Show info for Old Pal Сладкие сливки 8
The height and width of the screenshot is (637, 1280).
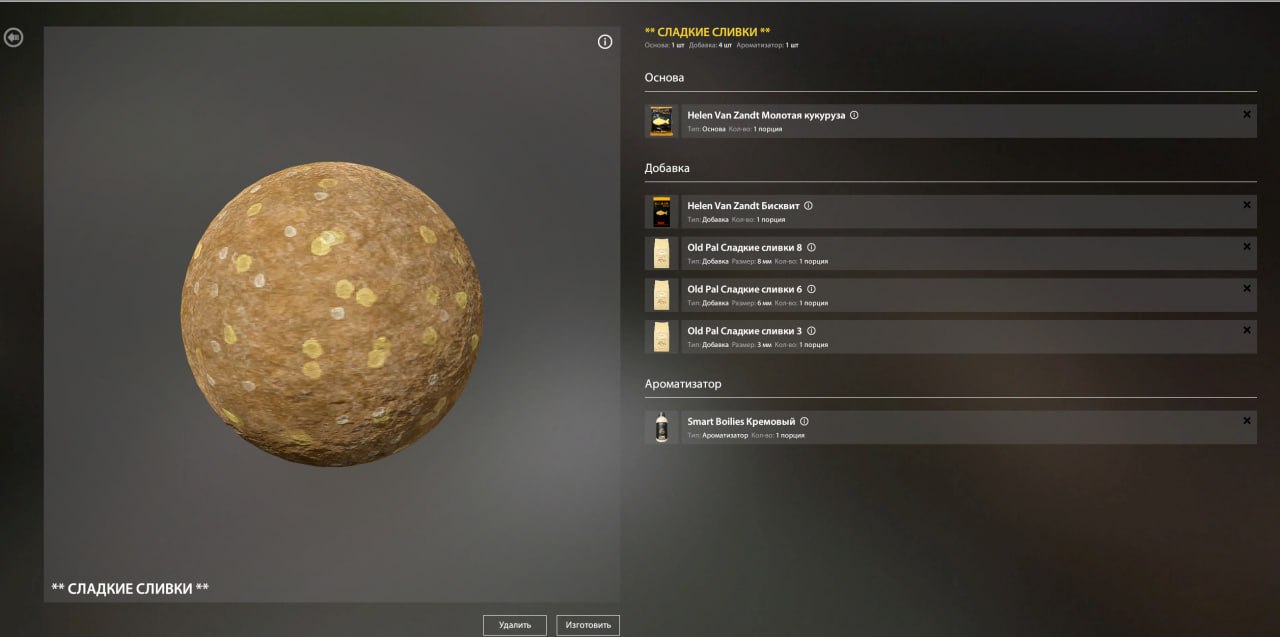pos(811,247)
